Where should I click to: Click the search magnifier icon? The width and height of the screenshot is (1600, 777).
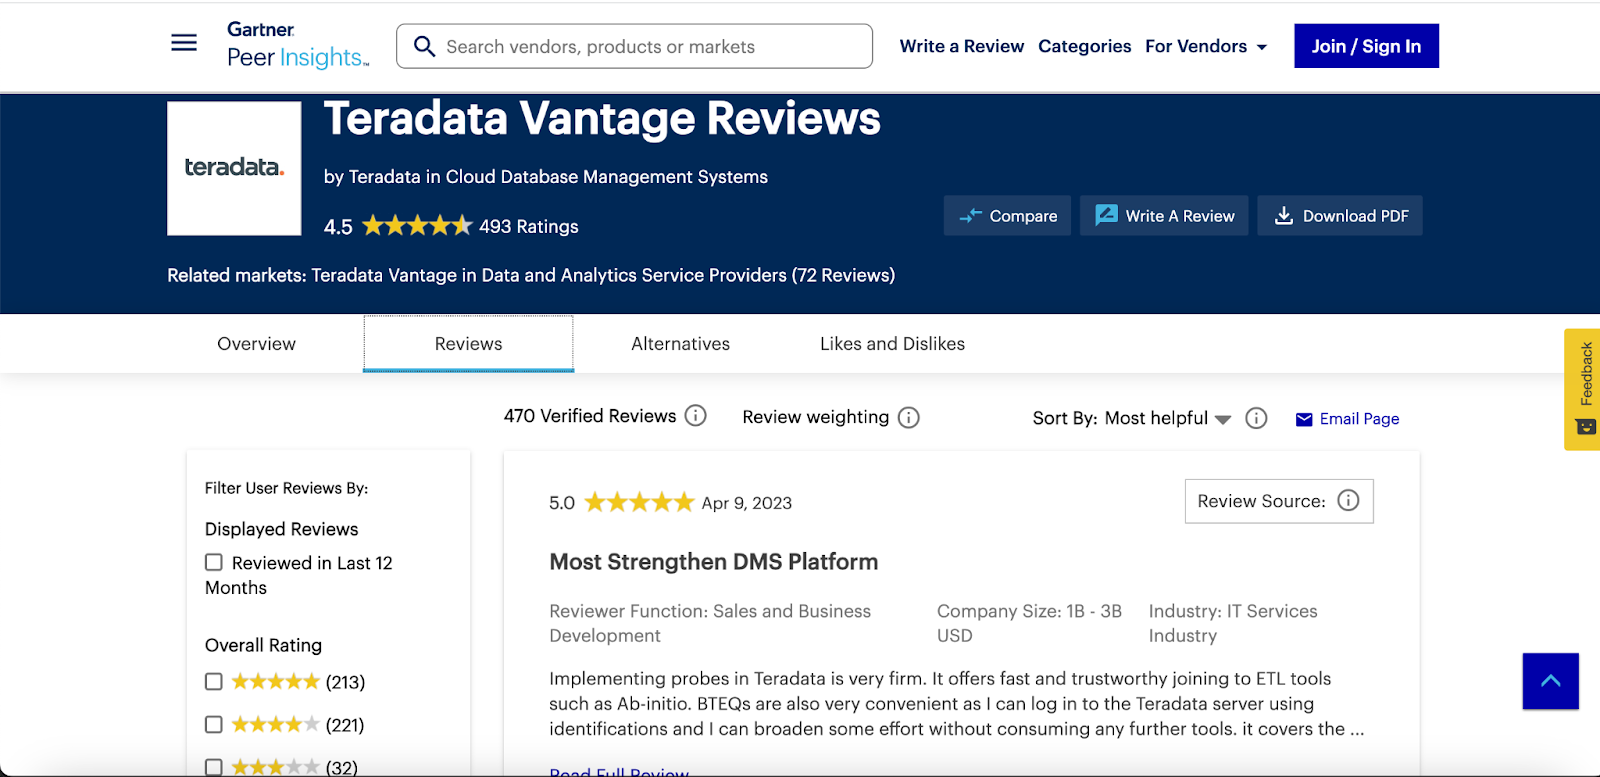424,47
